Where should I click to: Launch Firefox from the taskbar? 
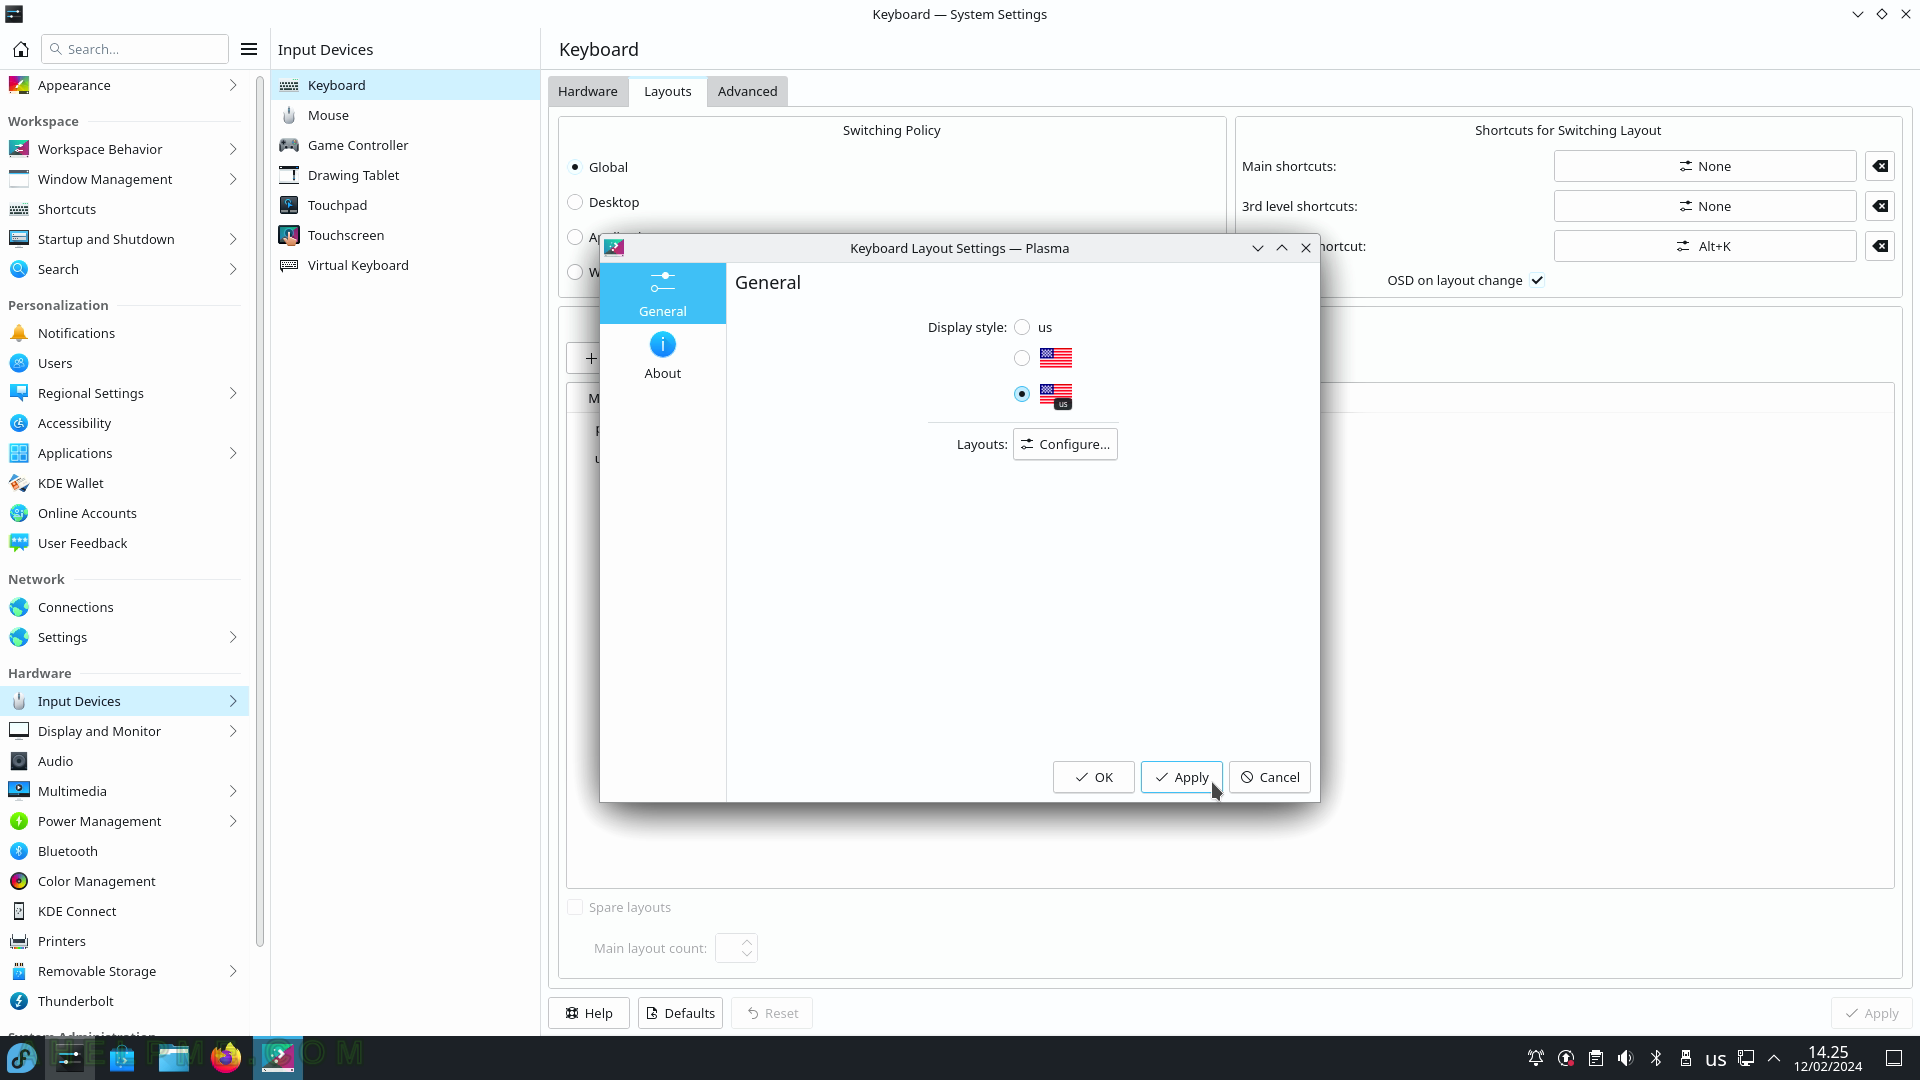226,1058
